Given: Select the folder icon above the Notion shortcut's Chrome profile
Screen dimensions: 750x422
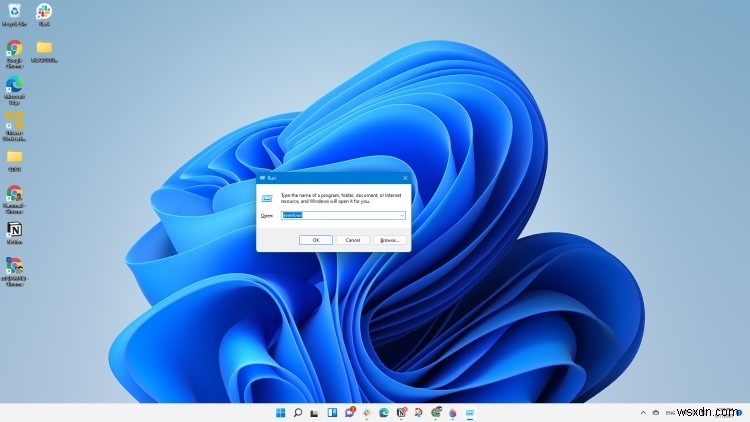Looking at the screenshot, I should click(14, 160).
